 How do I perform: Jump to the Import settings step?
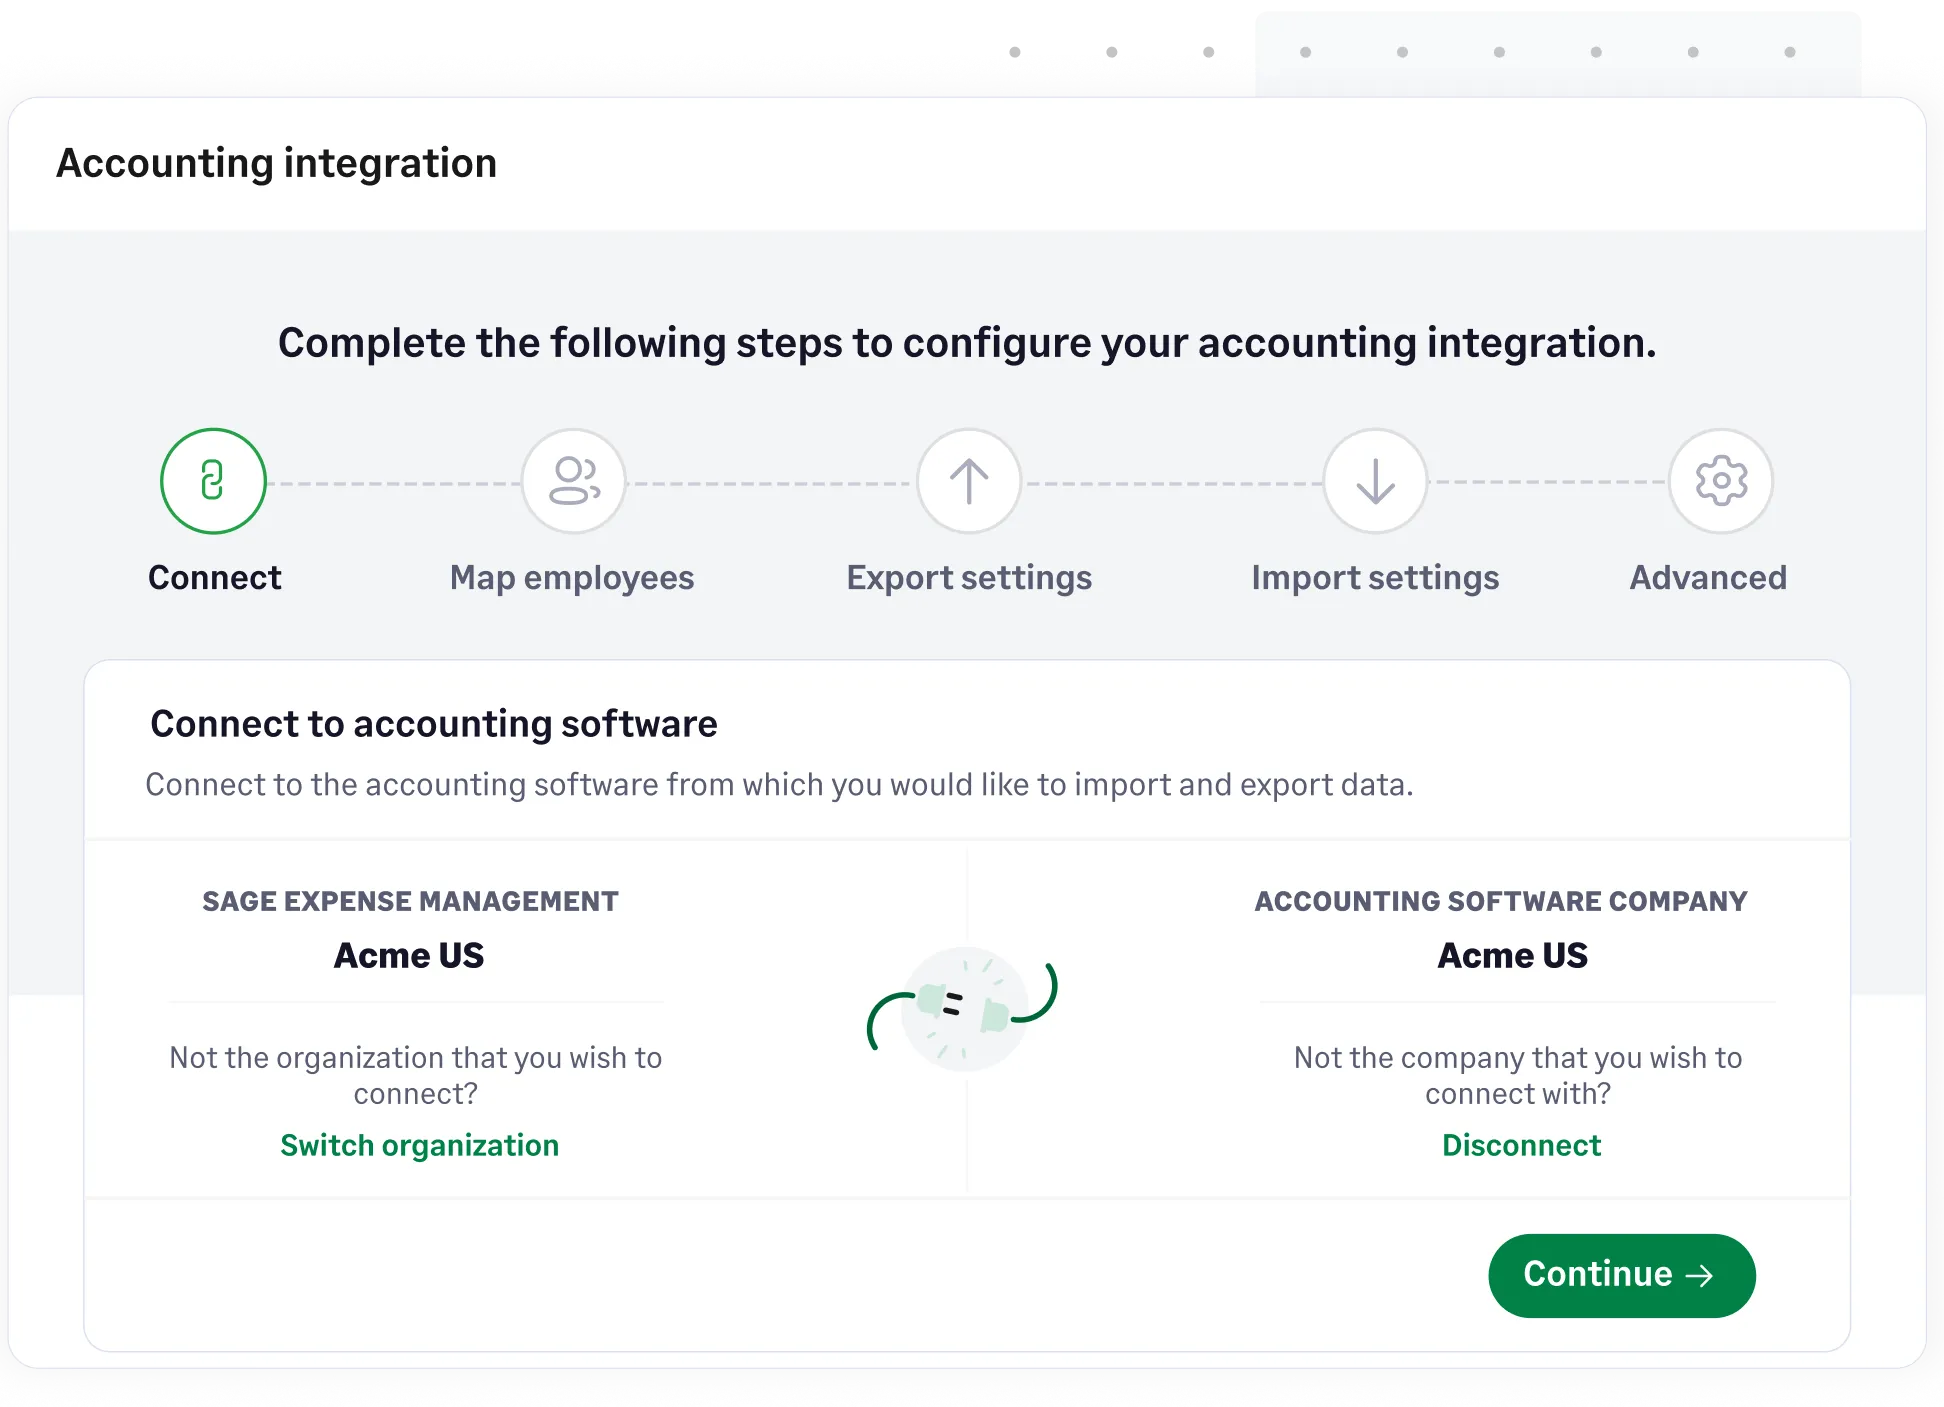coord(1375,577)
